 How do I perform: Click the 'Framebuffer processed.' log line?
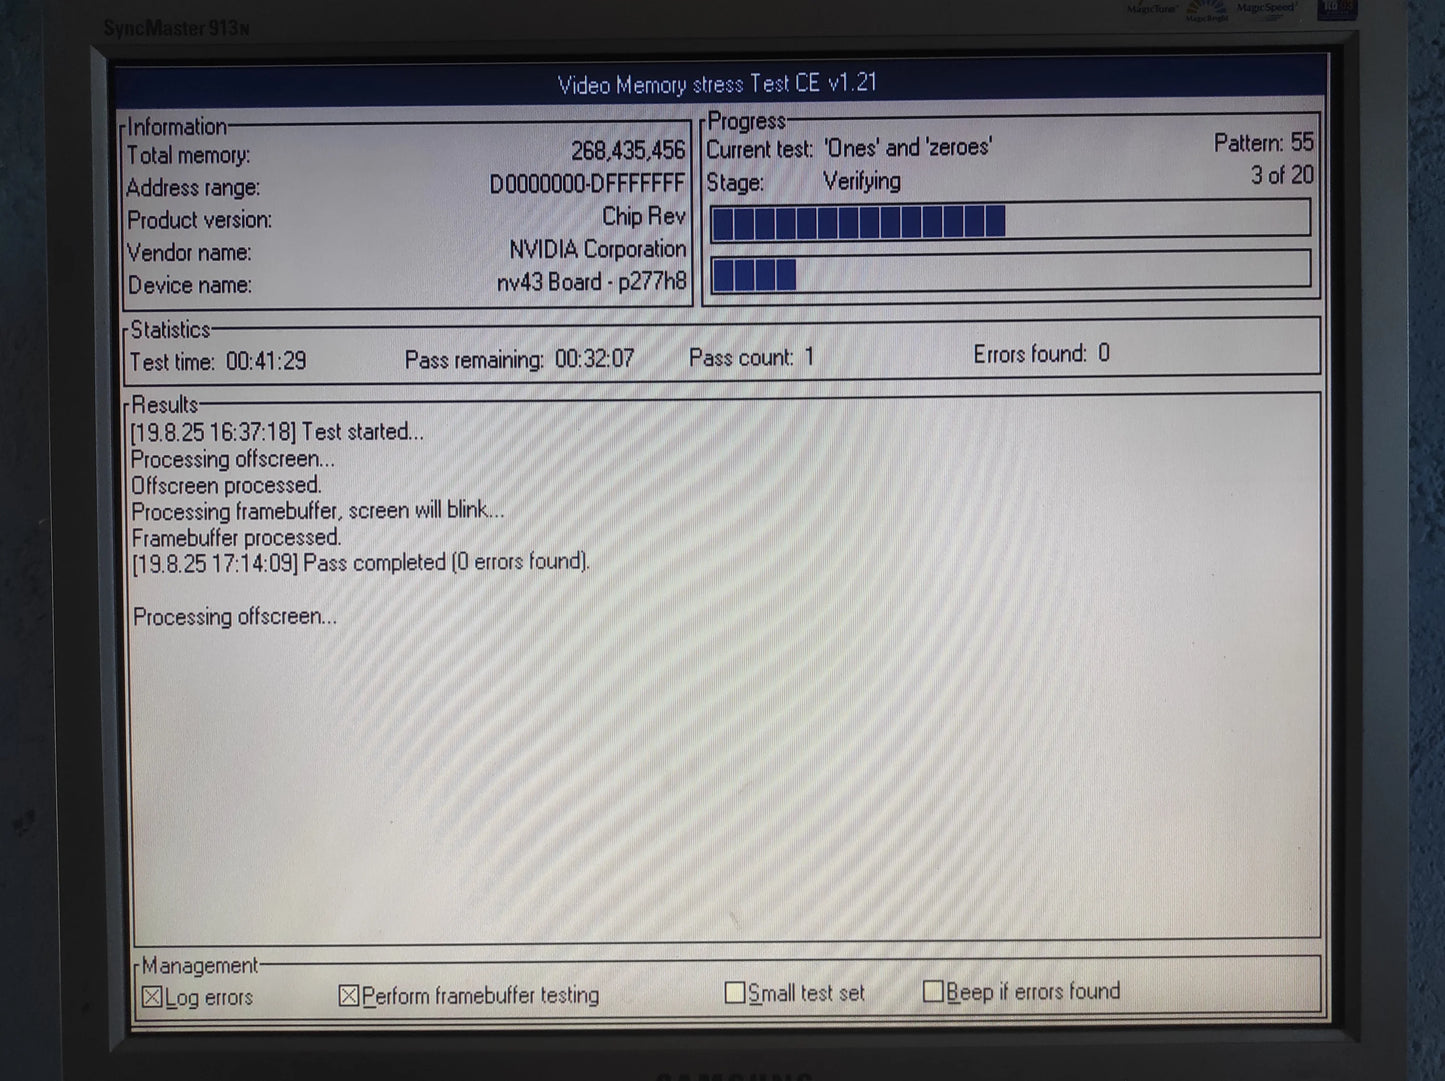tap(236, 537)
